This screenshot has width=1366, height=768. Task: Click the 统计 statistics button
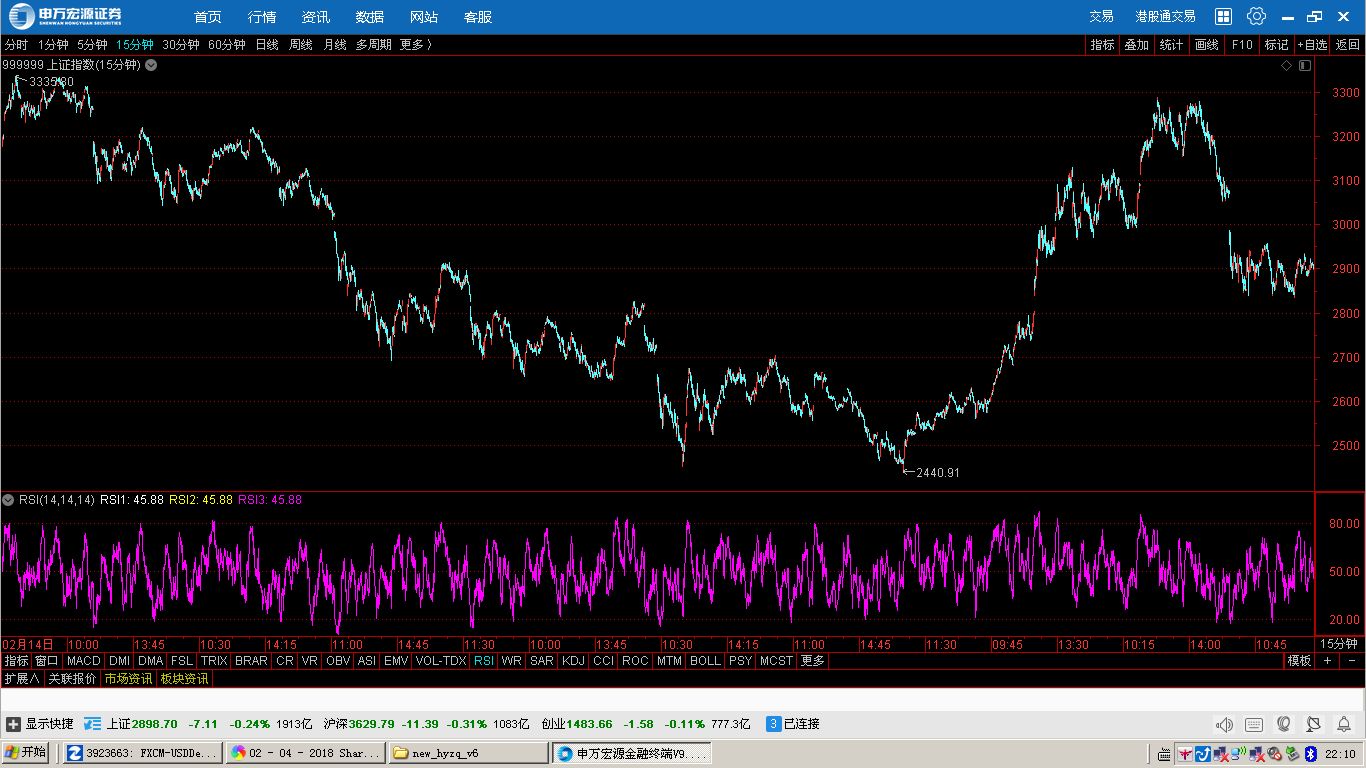[x=1171, y=45]
